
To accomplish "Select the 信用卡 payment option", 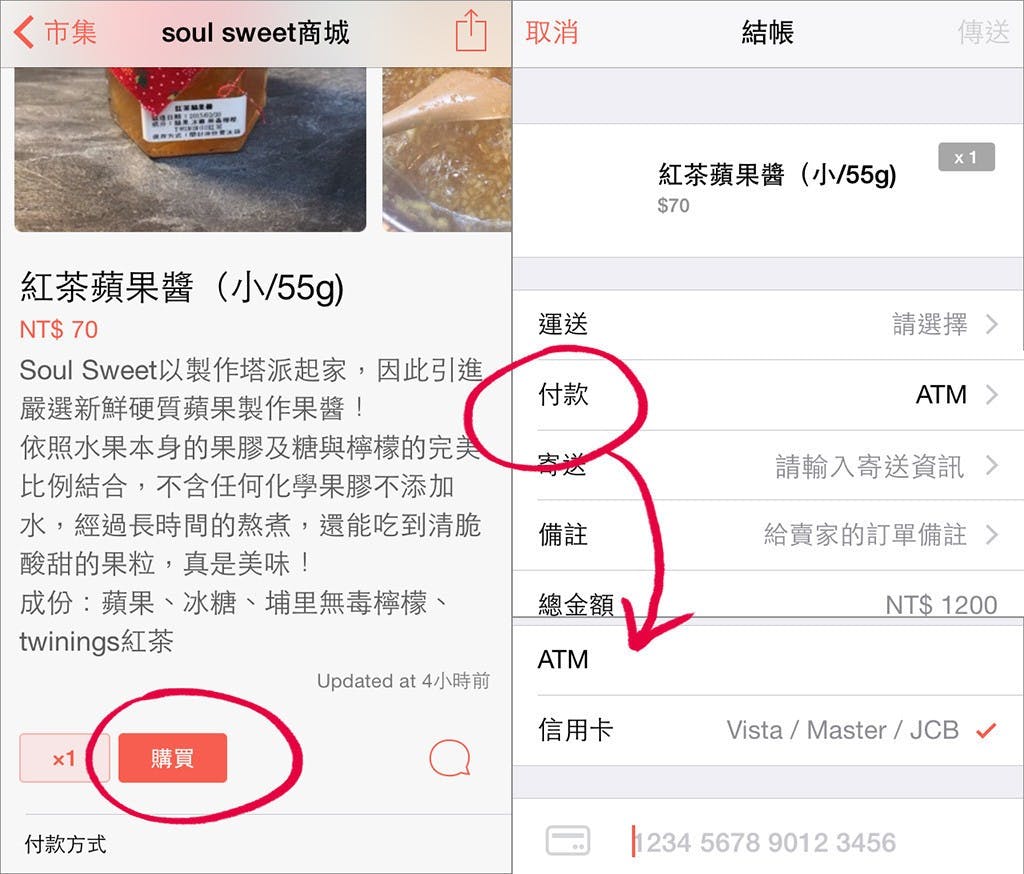I will (x=768, y=730).
